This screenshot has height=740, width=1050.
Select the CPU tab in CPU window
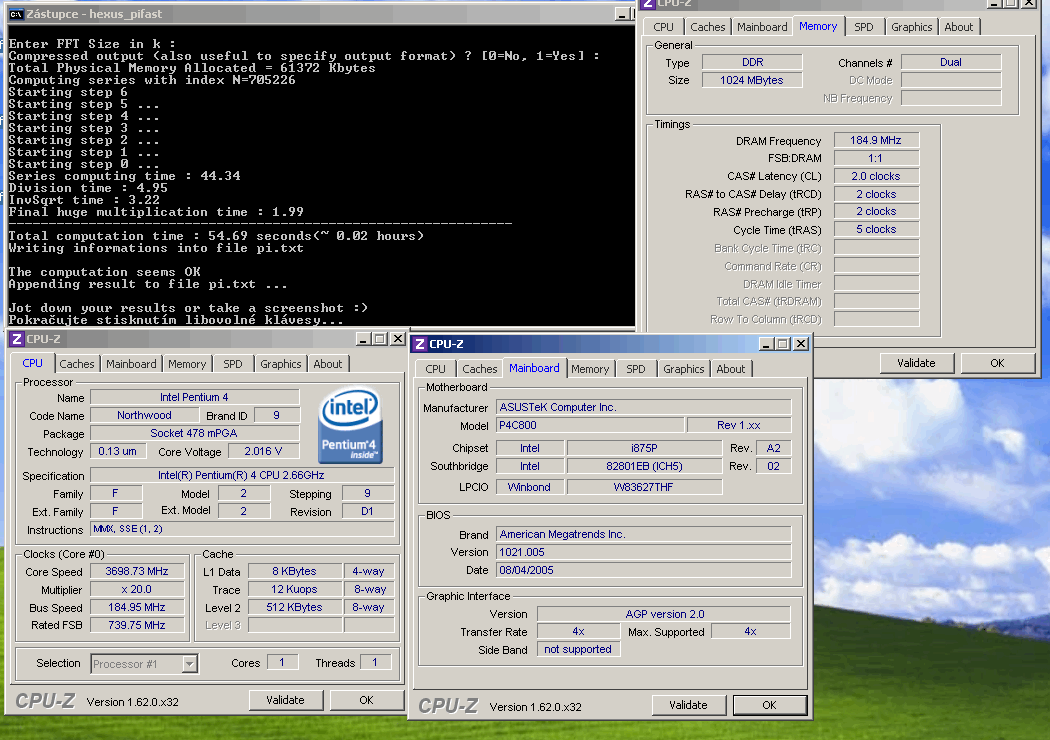[x=32, y=363]
